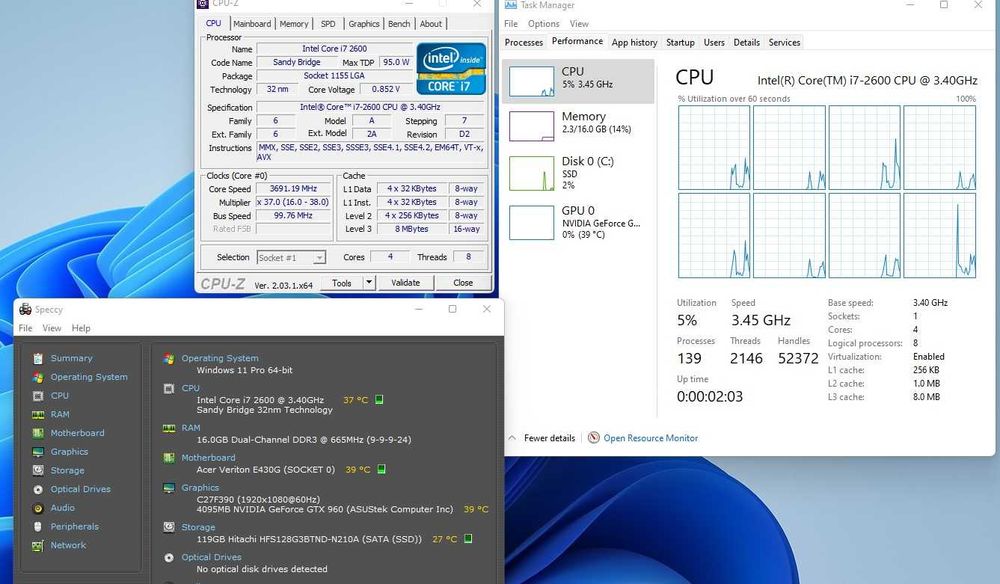Screen dimensions: 1000x584
Task: Click the Storage drive icon in Speccy sidebar
Action: point(38,471)
